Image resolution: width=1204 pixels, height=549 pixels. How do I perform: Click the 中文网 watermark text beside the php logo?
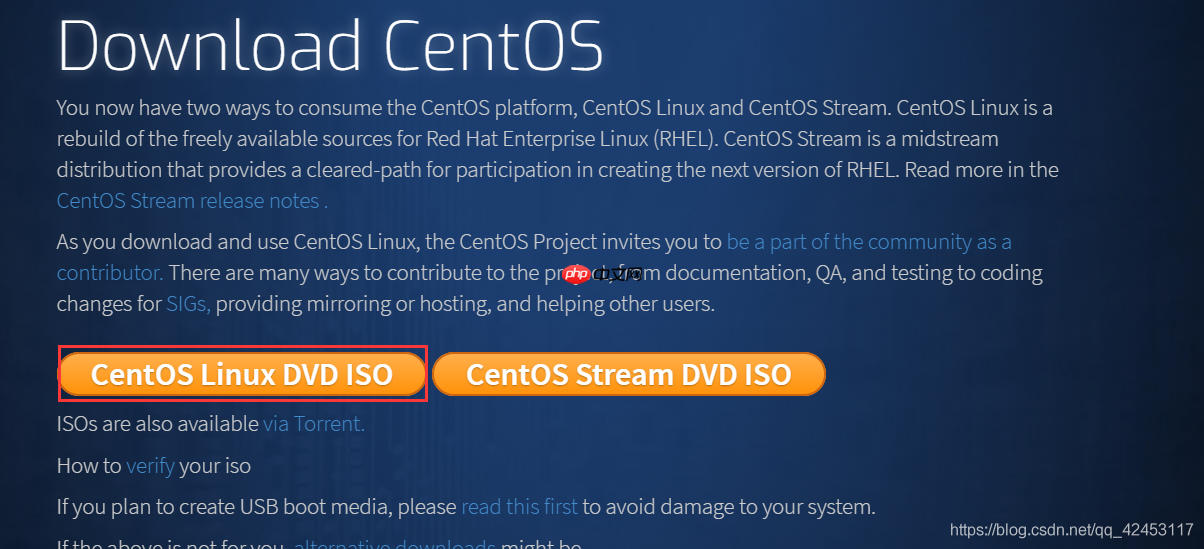(616, 274)
